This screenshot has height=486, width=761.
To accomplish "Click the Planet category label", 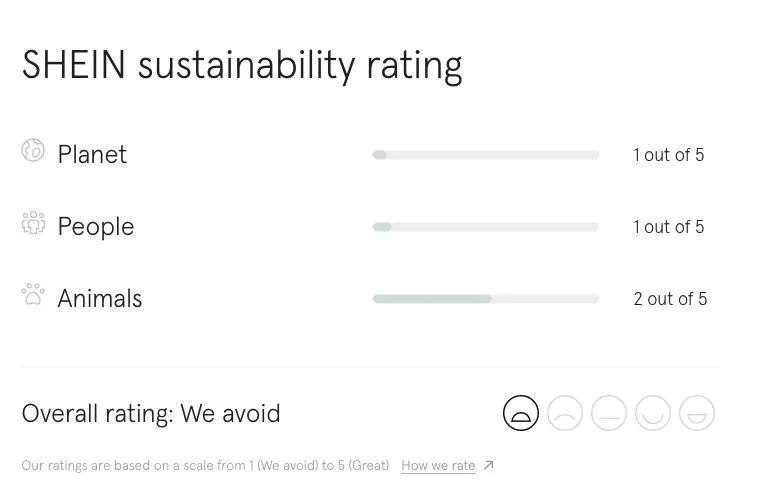I will pos(92,155).
